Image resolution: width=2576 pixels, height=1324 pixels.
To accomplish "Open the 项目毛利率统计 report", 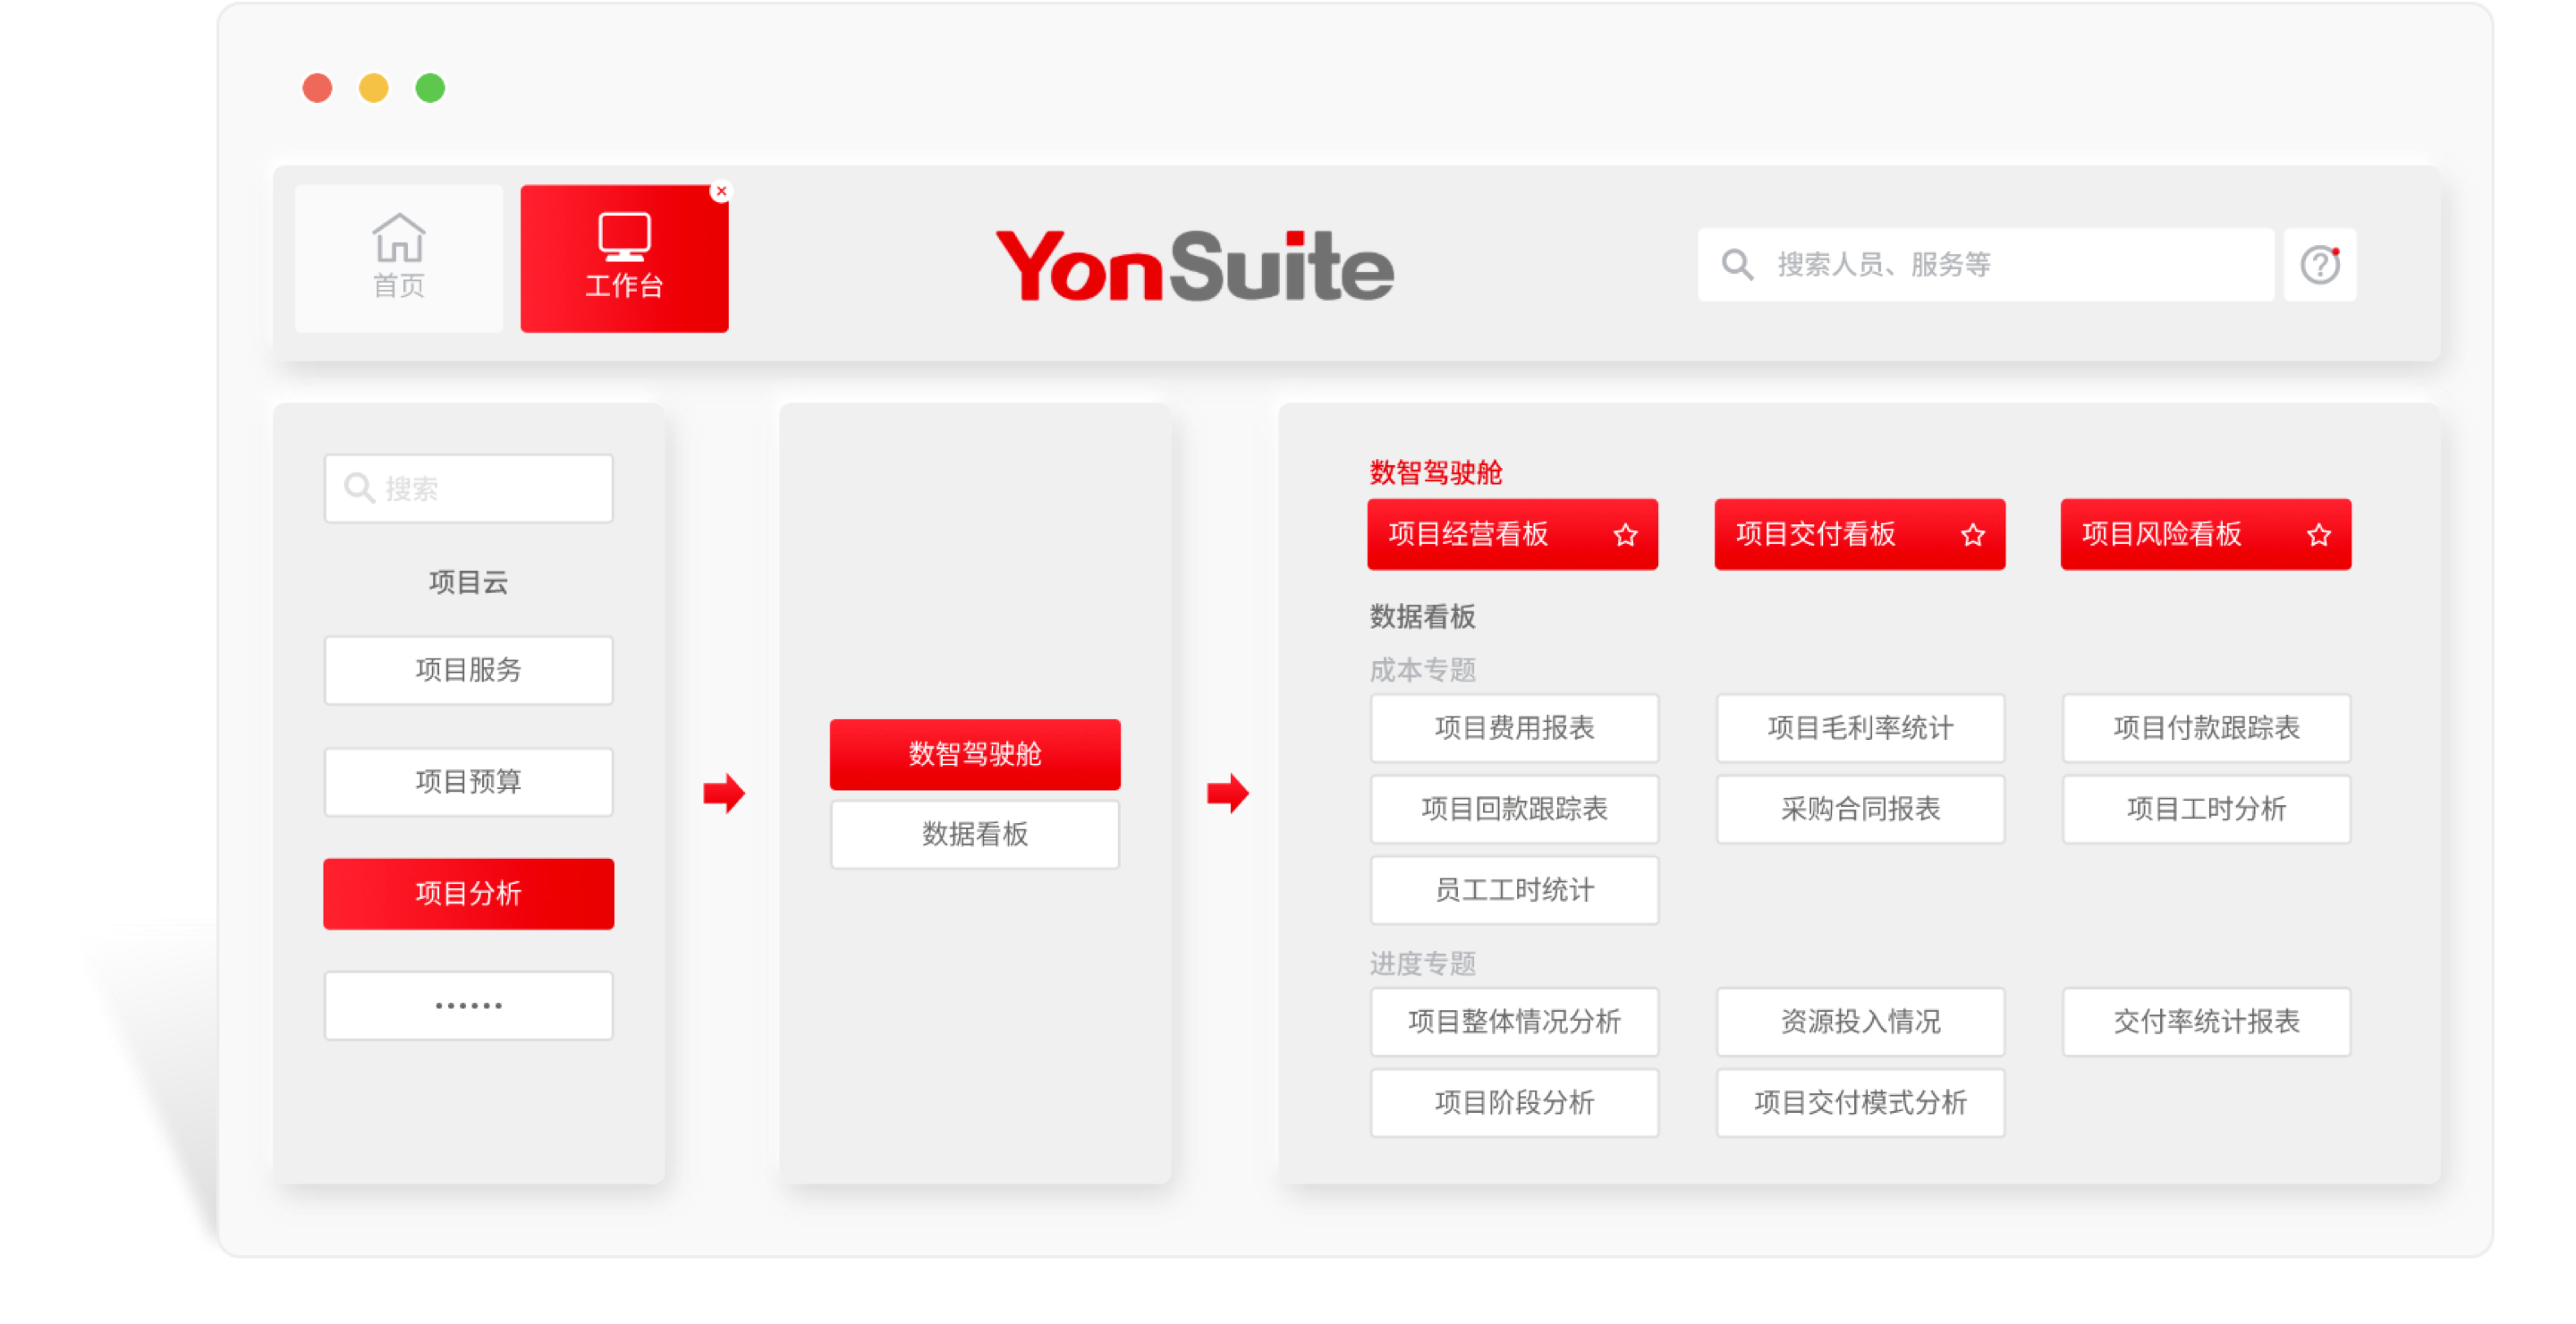I will pos(1860,728).
